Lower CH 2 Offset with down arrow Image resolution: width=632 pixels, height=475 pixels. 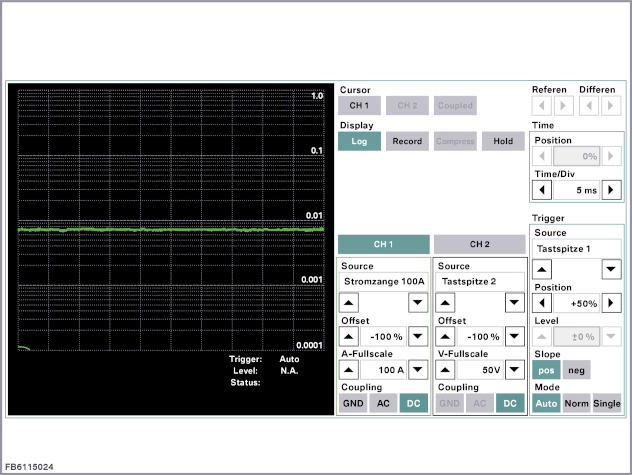tap(515, 336)
